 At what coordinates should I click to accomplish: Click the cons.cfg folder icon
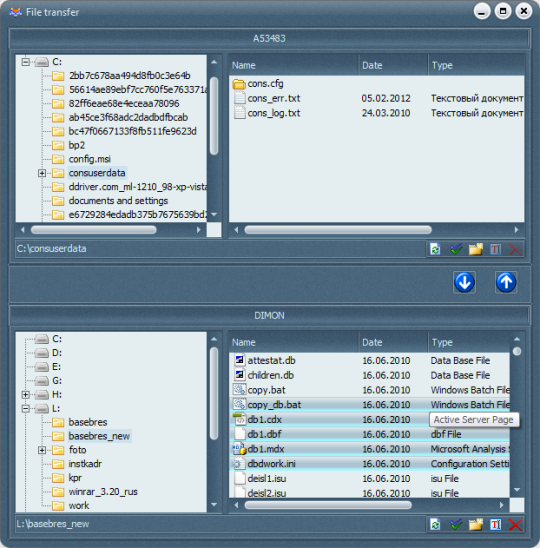239,84
